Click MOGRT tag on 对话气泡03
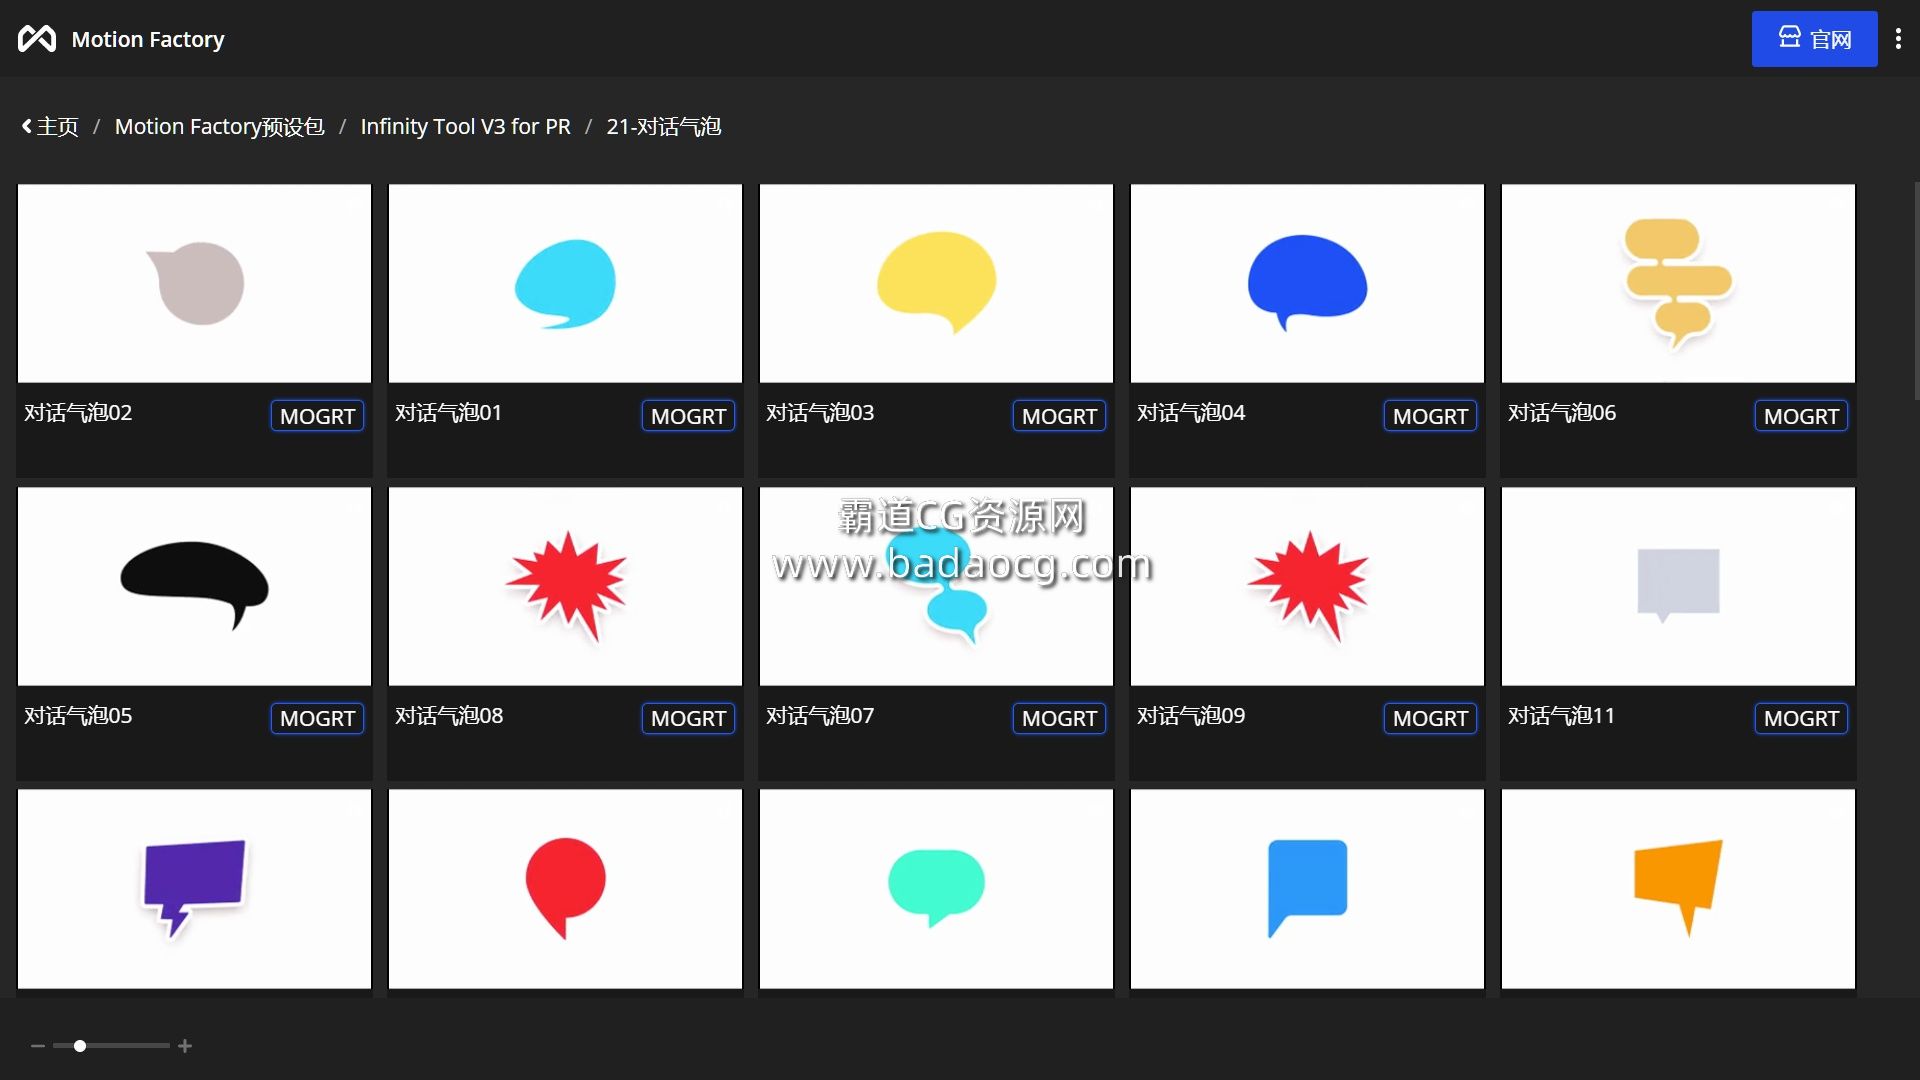 pyautogui.click(x=1059, y=416)
